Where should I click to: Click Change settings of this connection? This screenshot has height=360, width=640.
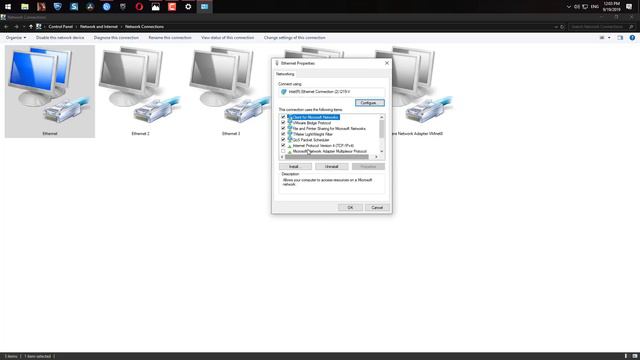pos(295,38)
